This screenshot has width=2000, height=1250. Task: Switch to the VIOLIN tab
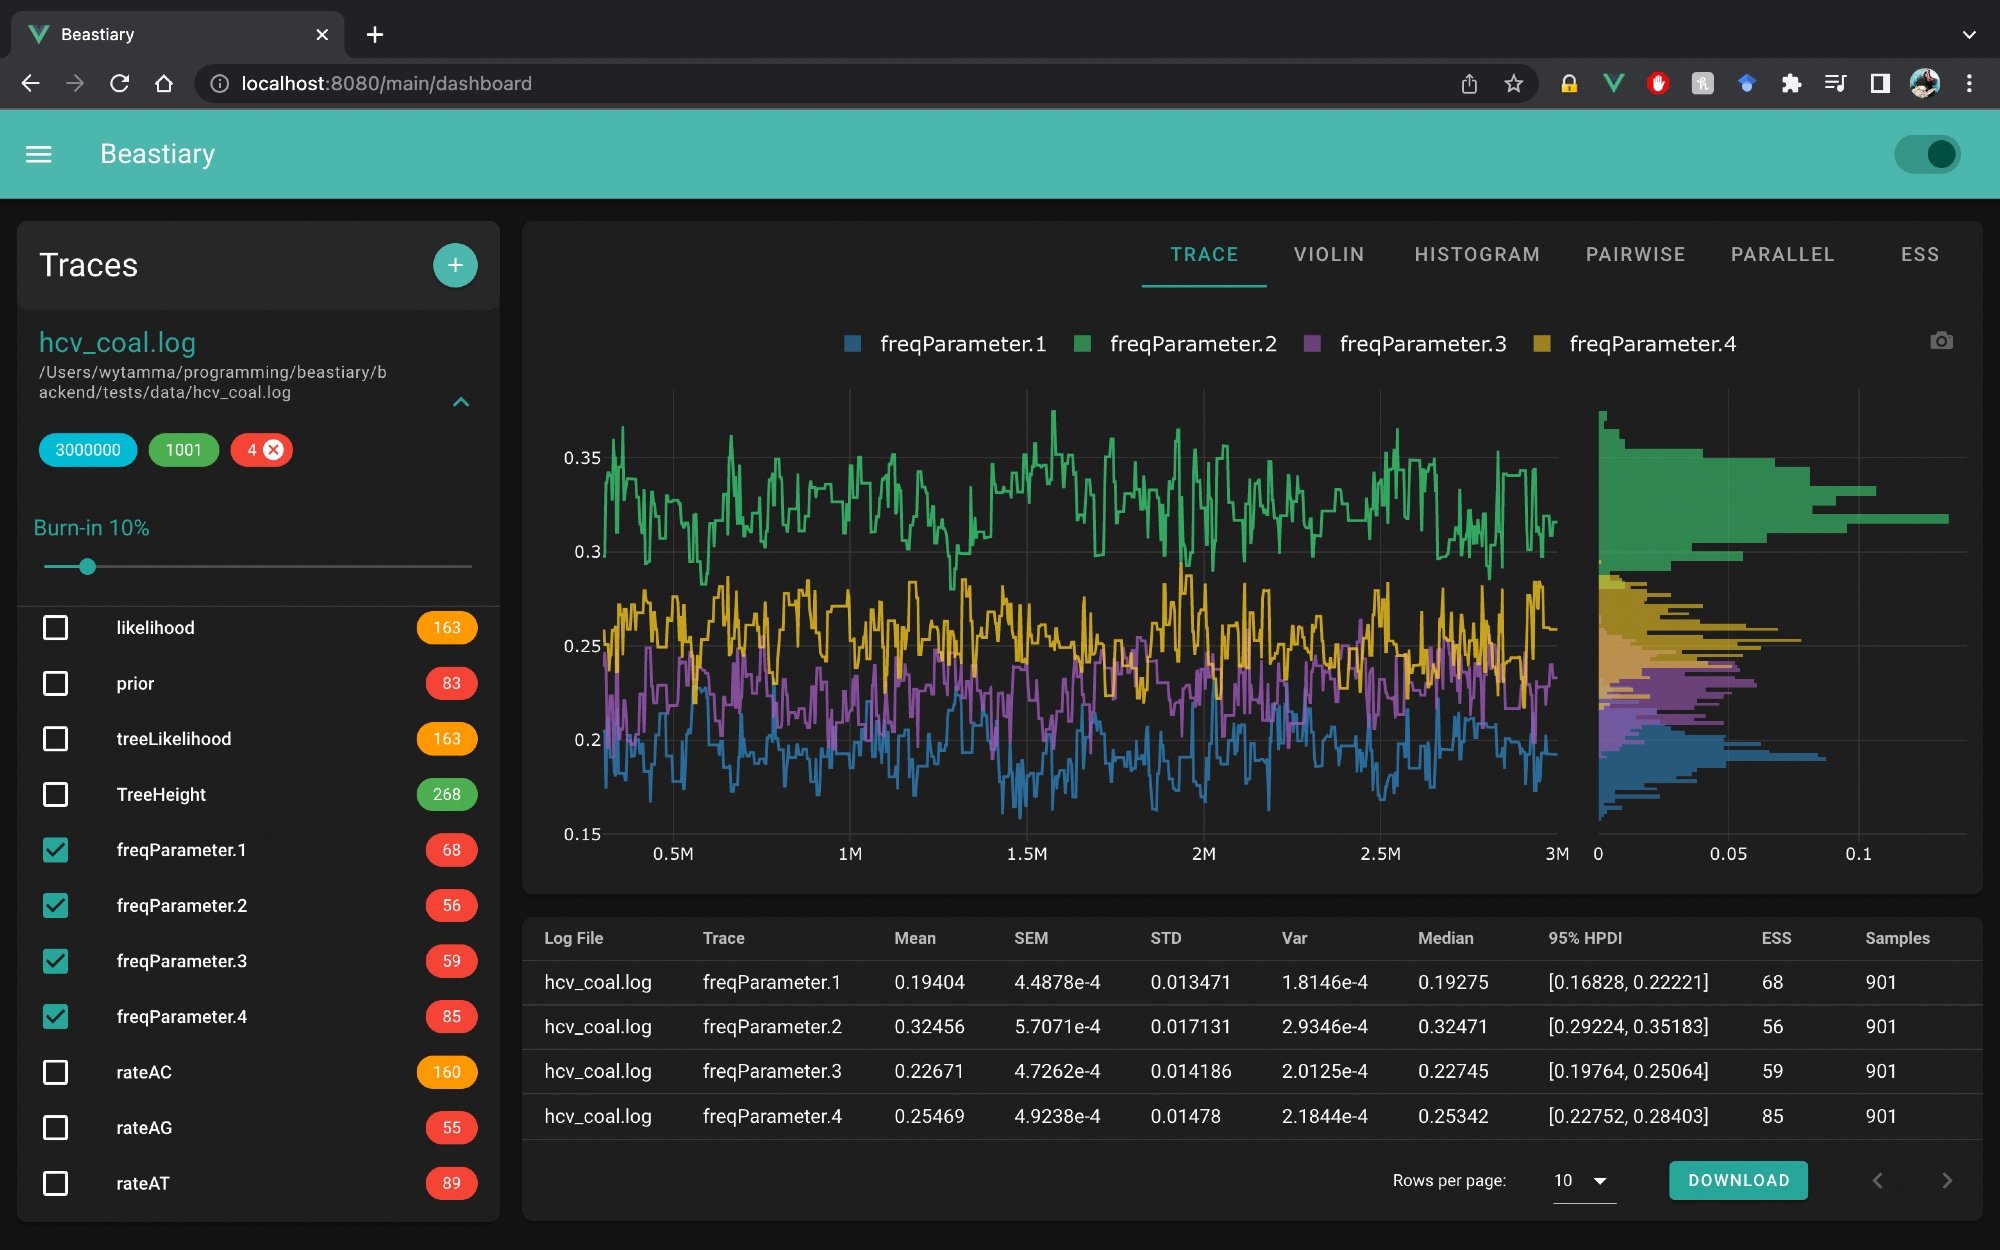click(x=1328, y=255)
